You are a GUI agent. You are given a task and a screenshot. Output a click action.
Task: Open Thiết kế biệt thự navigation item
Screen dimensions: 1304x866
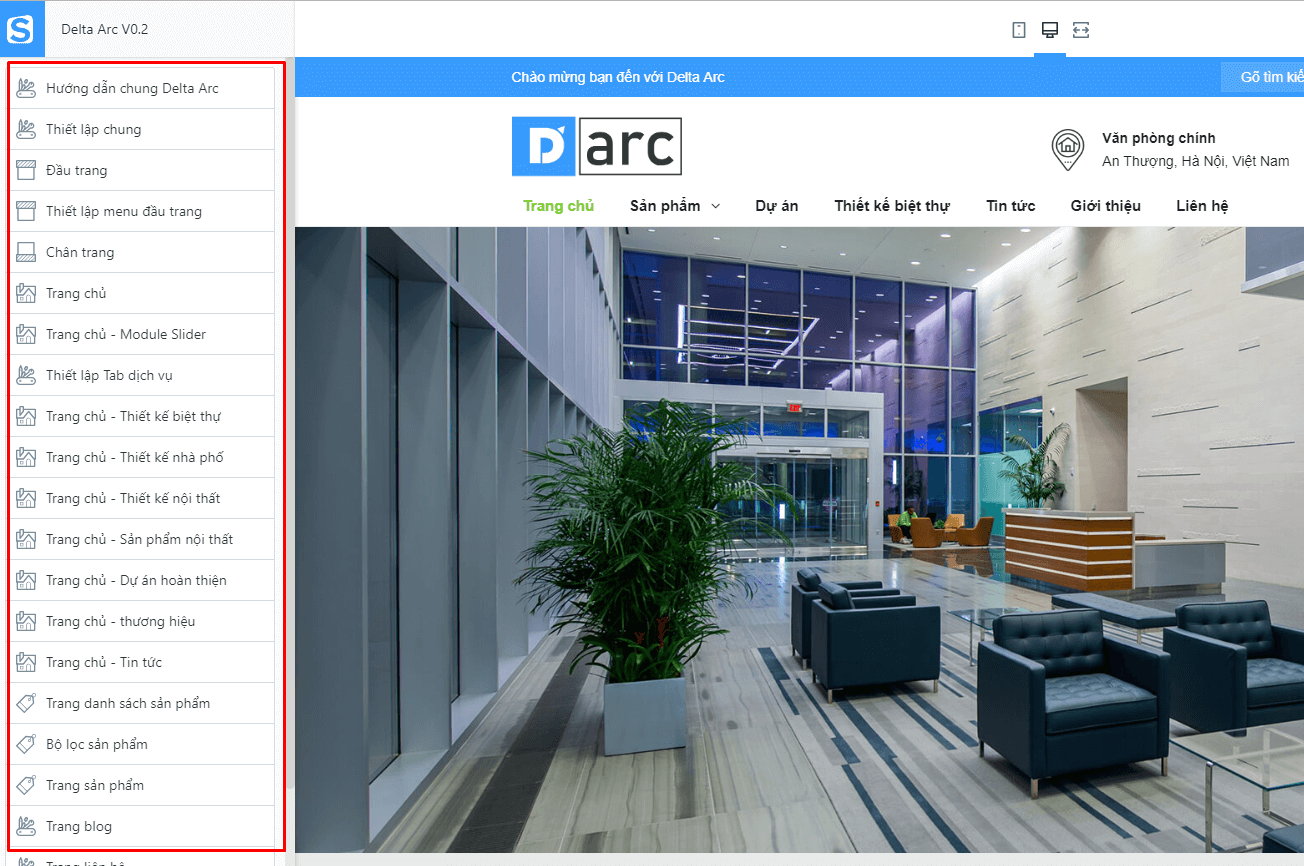[892, 206]
